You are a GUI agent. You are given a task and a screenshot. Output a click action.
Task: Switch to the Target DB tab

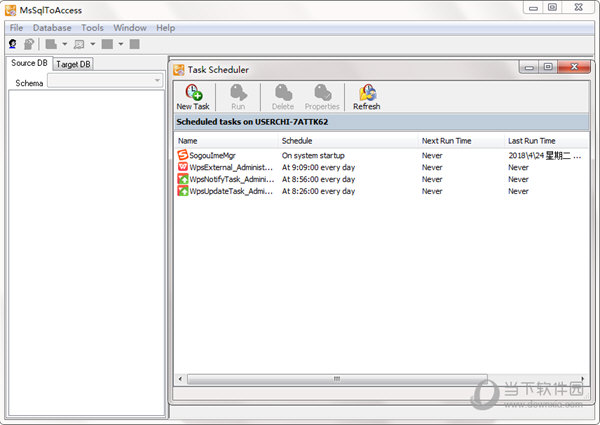73,64
